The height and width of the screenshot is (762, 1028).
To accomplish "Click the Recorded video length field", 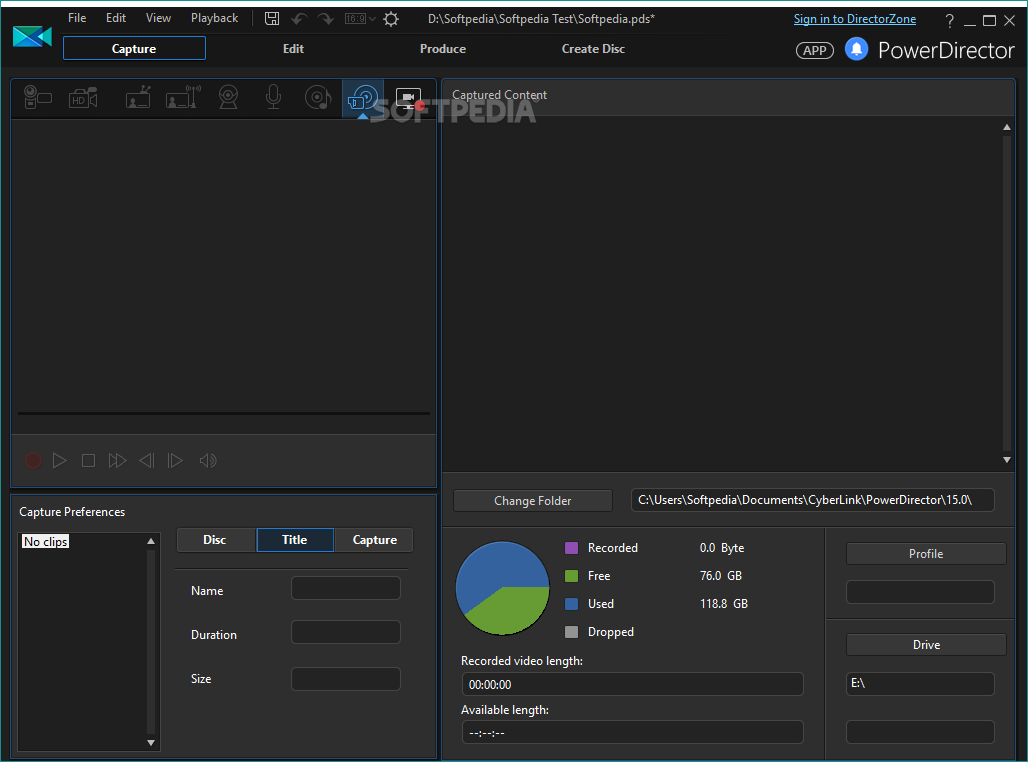I will point(633,684).
